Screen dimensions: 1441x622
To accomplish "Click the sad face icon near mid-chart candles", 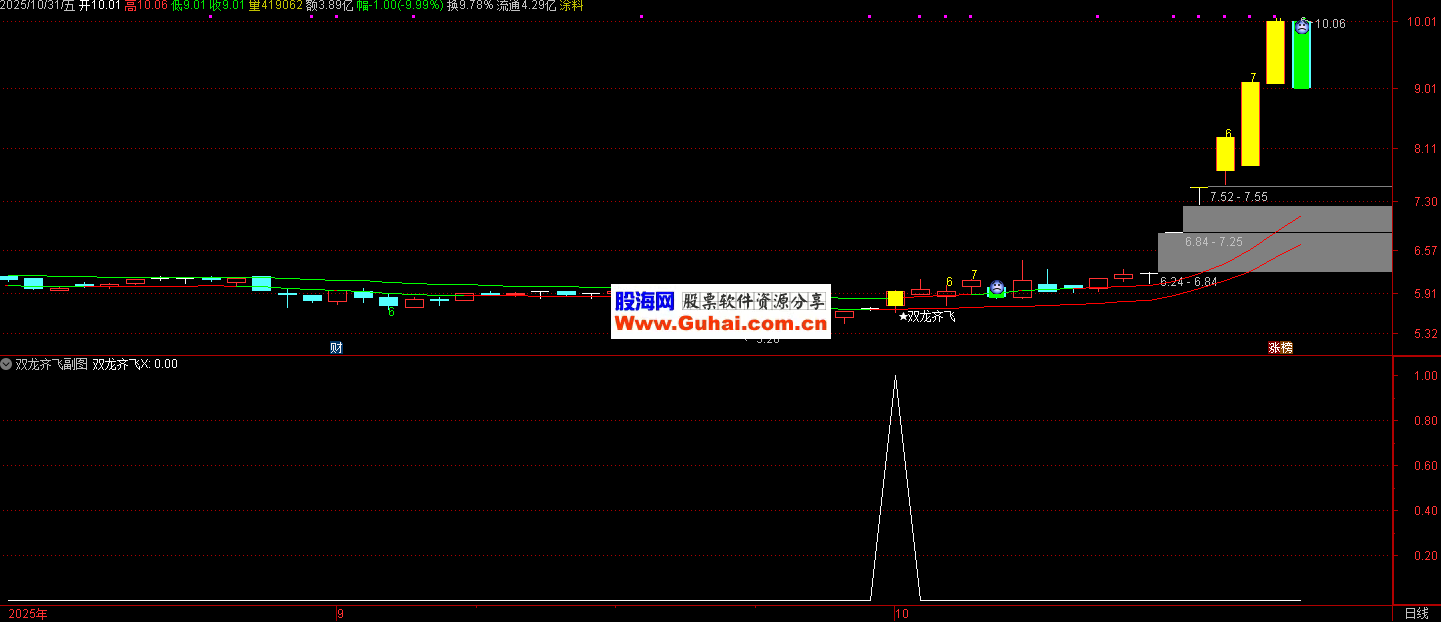I will pos(996,287).
